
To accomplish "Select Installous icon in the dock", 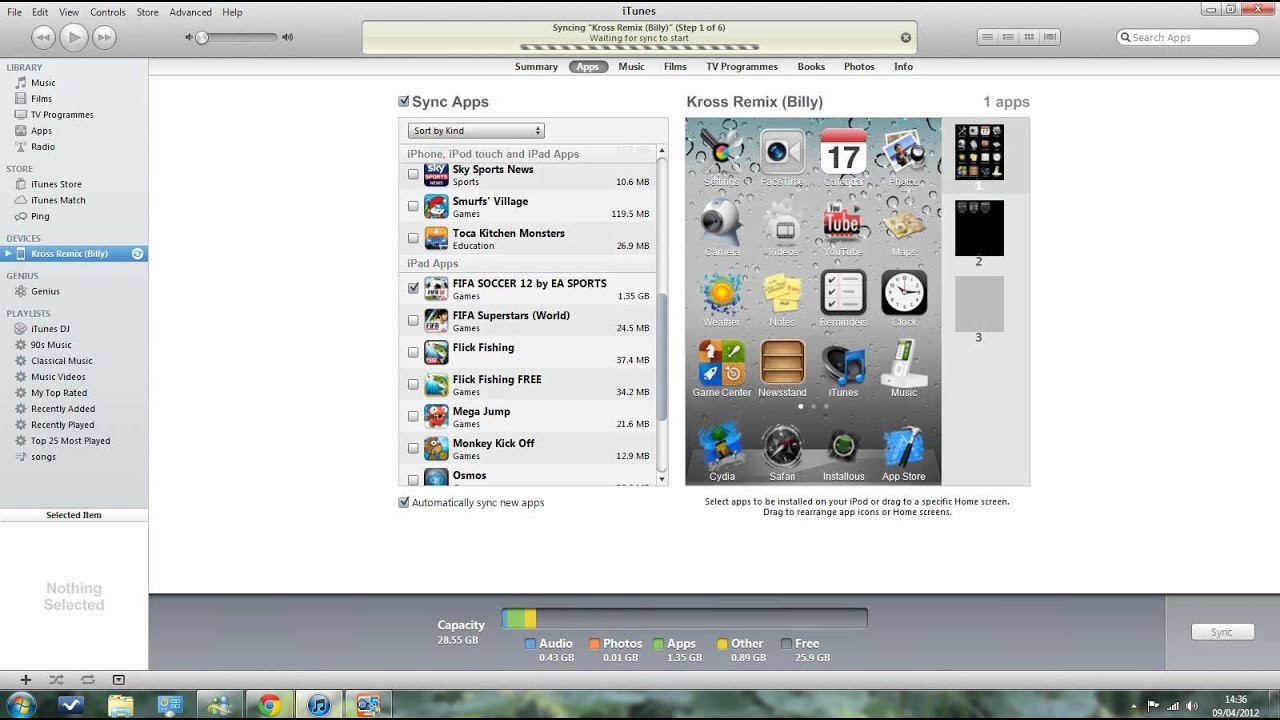I will tap(843, 452).
